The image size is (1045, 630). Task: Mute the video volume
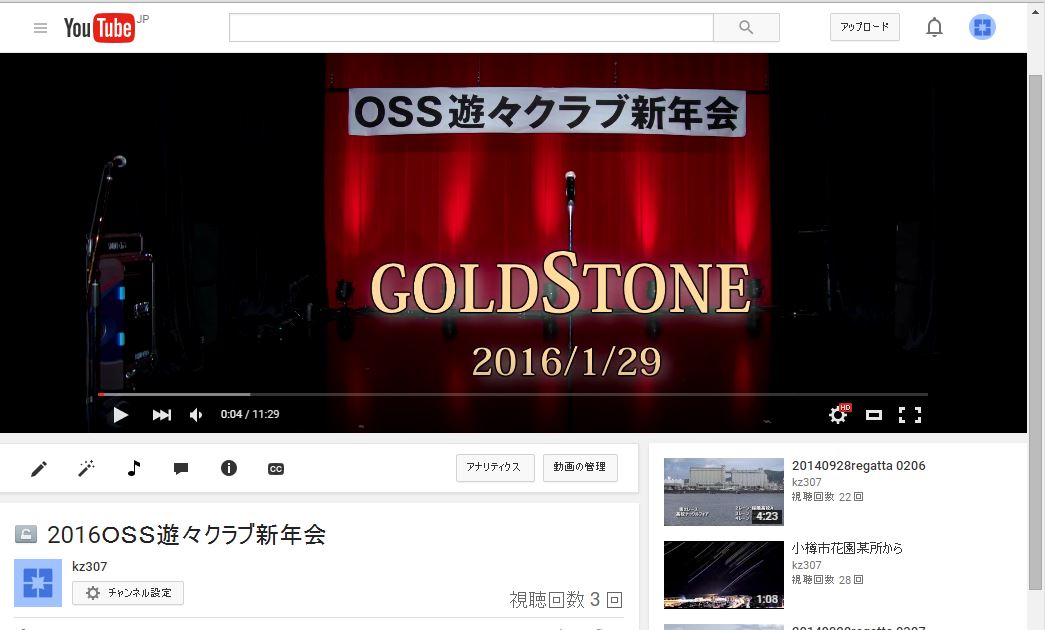coord(196,415)
